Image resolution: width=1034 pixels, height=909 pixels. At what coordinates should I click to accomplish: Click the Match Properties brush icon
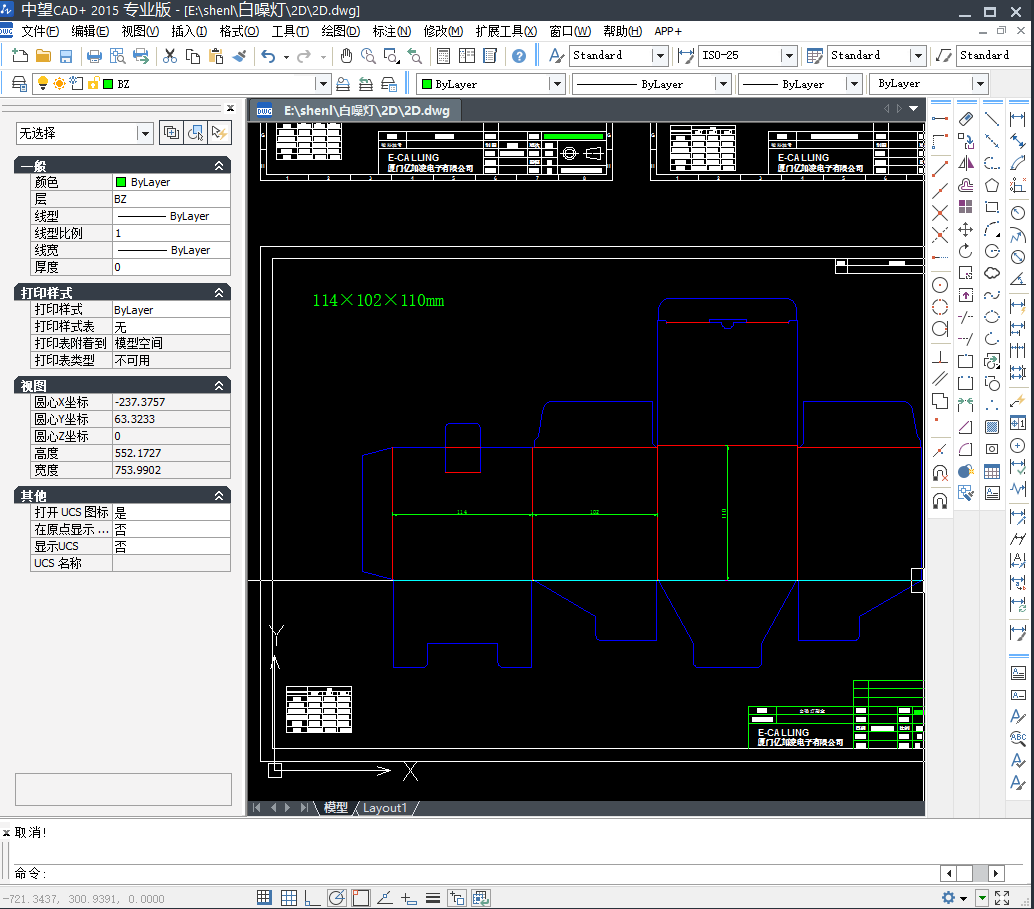[239, 56]
